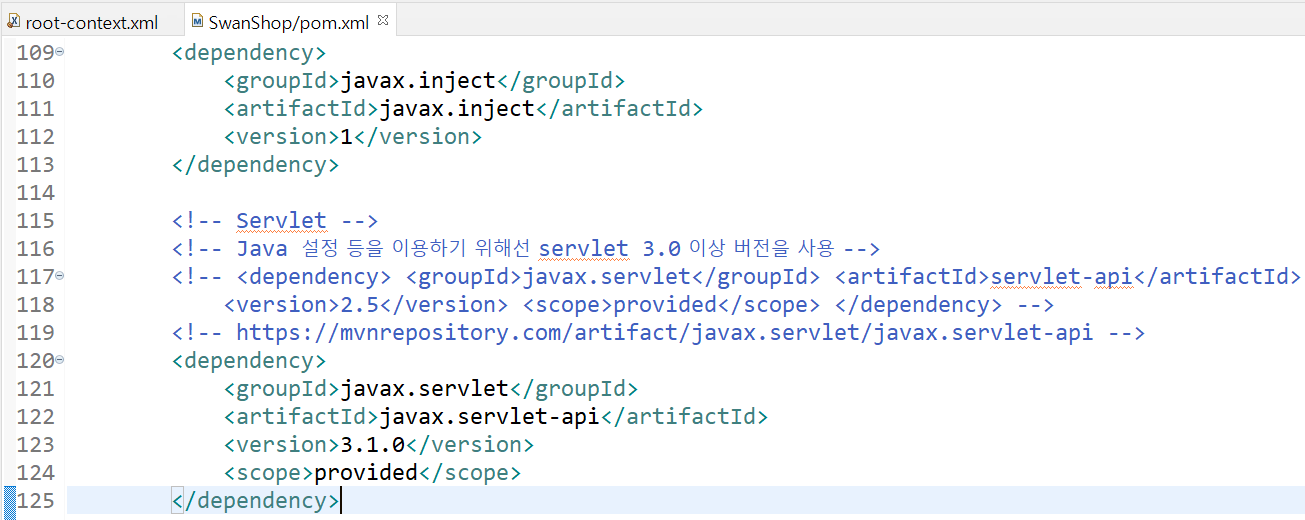Place cursor in javax.inject groupId text
Image resolution: width=1305 pixels, height=520 pixels.
419,80
